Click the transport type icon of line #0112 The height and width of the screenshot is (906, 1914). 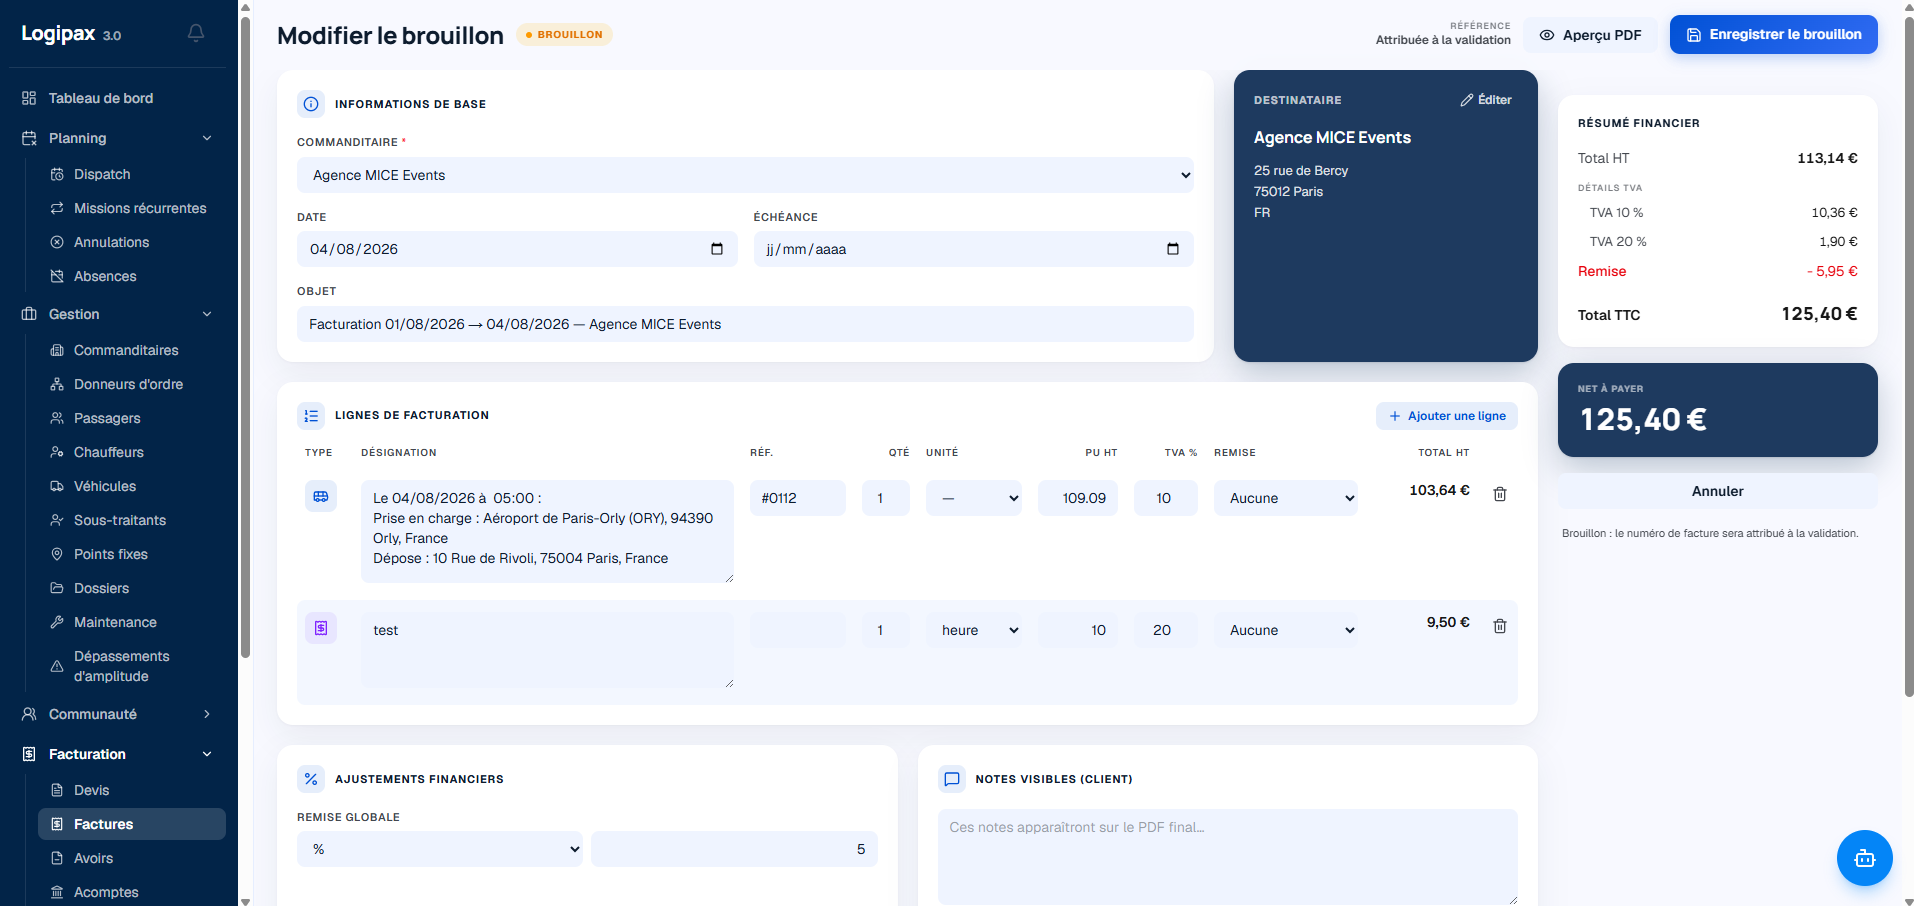point(321,496)
